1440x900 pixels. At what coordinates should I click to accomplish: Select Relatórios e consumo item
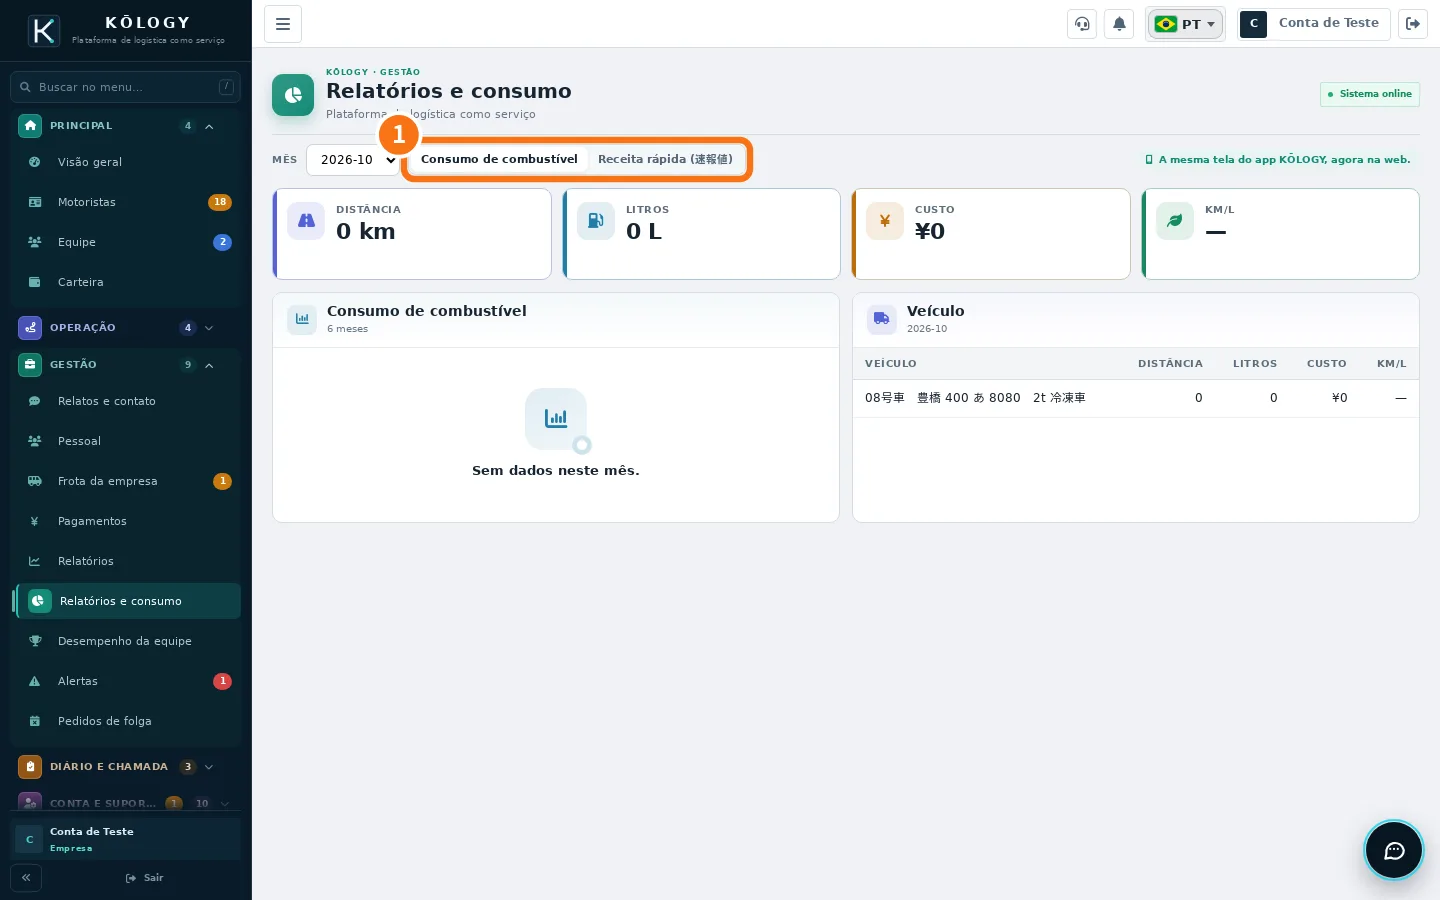pyautogui.click(x=127, y=601)
